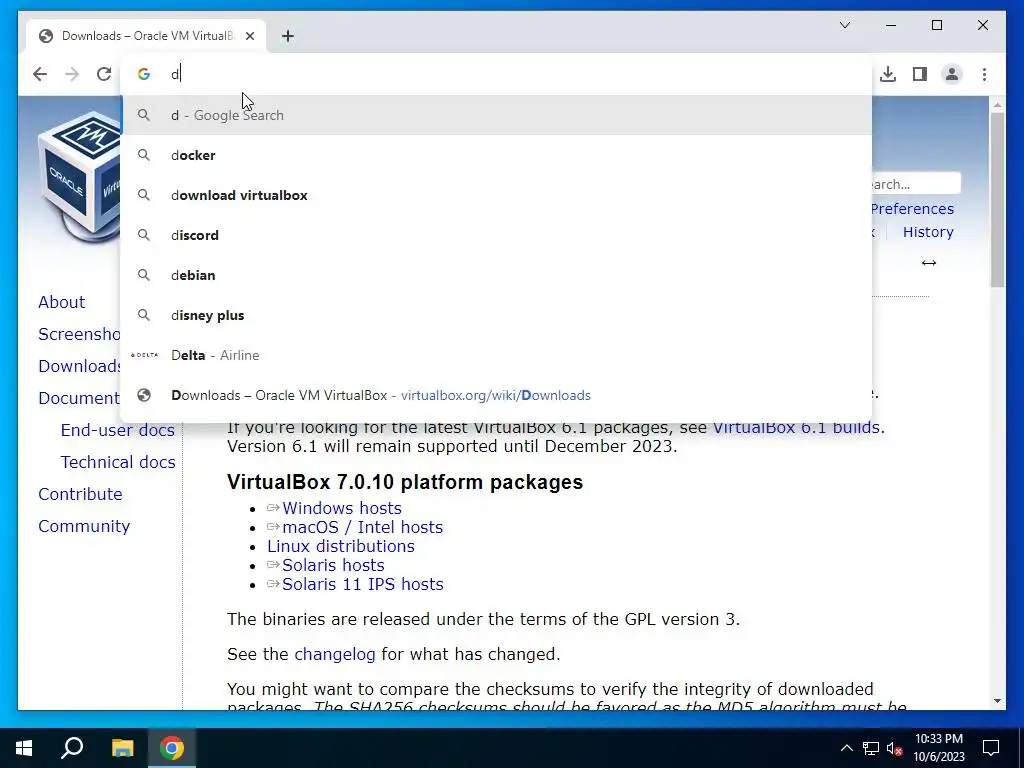Open the Technical docs link
The width and height of the screenshot is (1024, 768).
[118, 462]
